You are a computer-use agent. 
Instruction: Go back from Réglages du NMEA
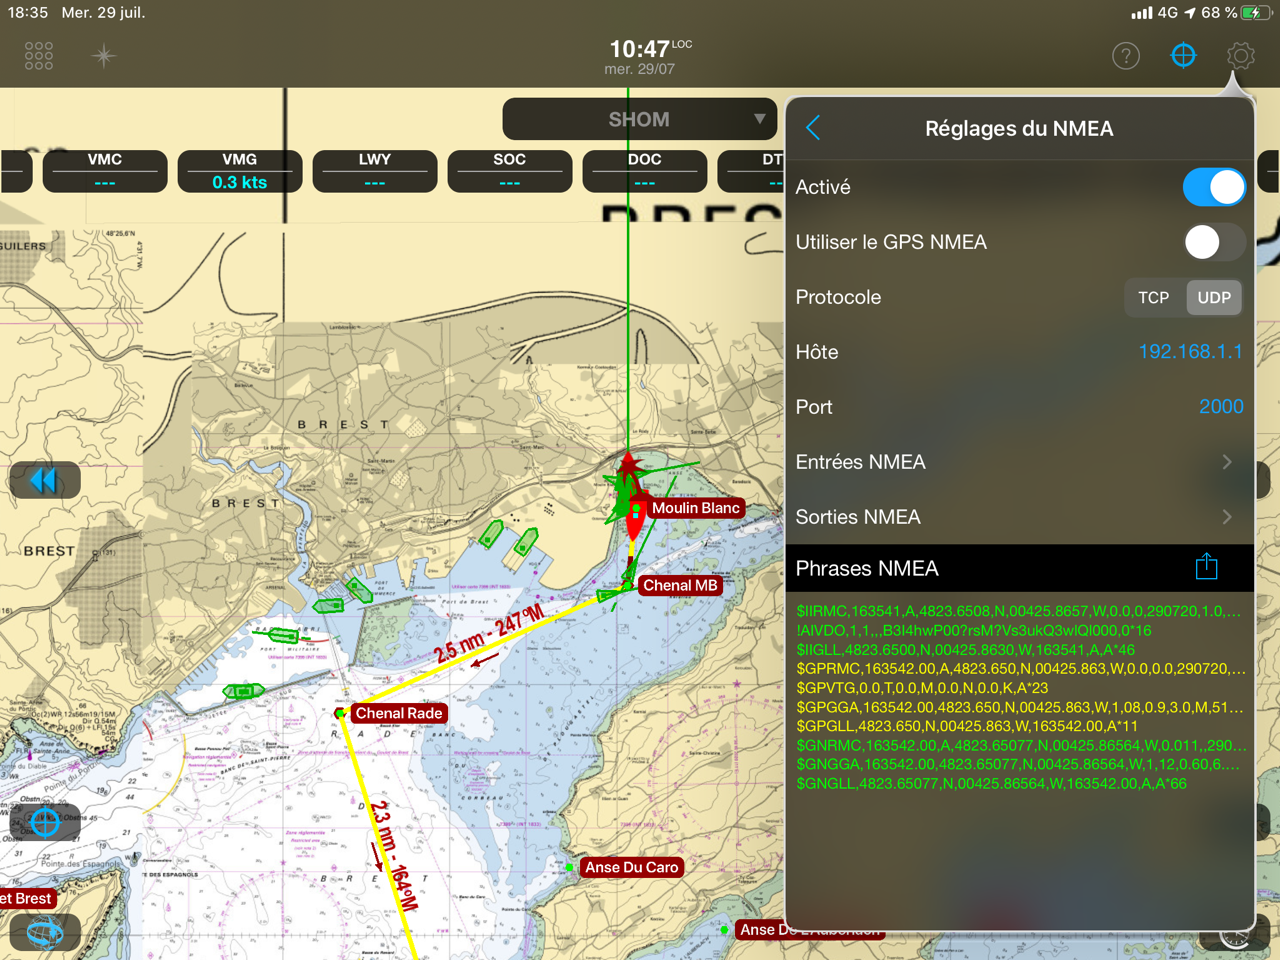[x=813, y=128]
